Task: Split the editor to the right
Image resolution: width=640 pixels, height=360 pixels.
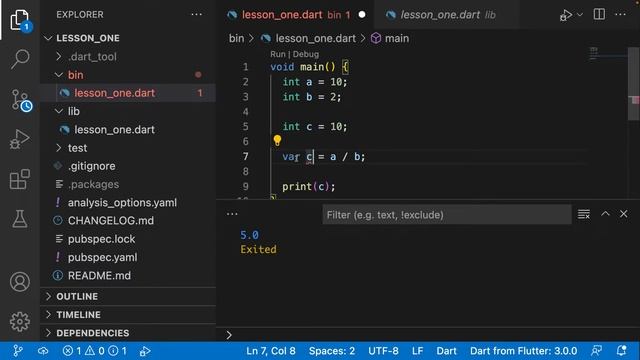Action: [x=599, y=14]
